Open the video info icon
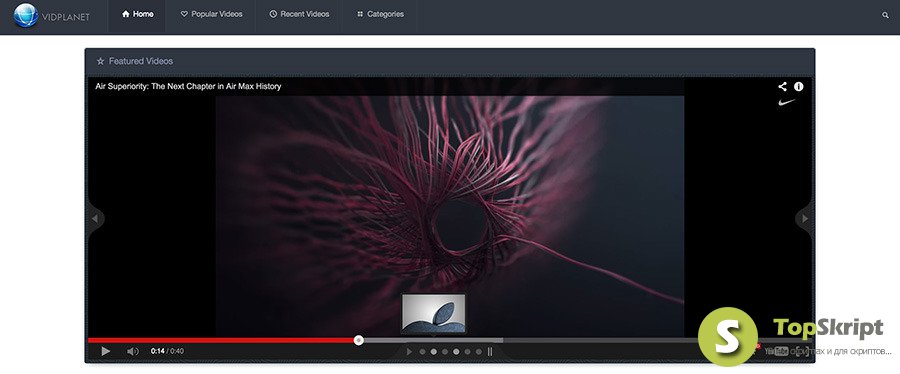This screenshot has width=900, height=374. (798, 87)
